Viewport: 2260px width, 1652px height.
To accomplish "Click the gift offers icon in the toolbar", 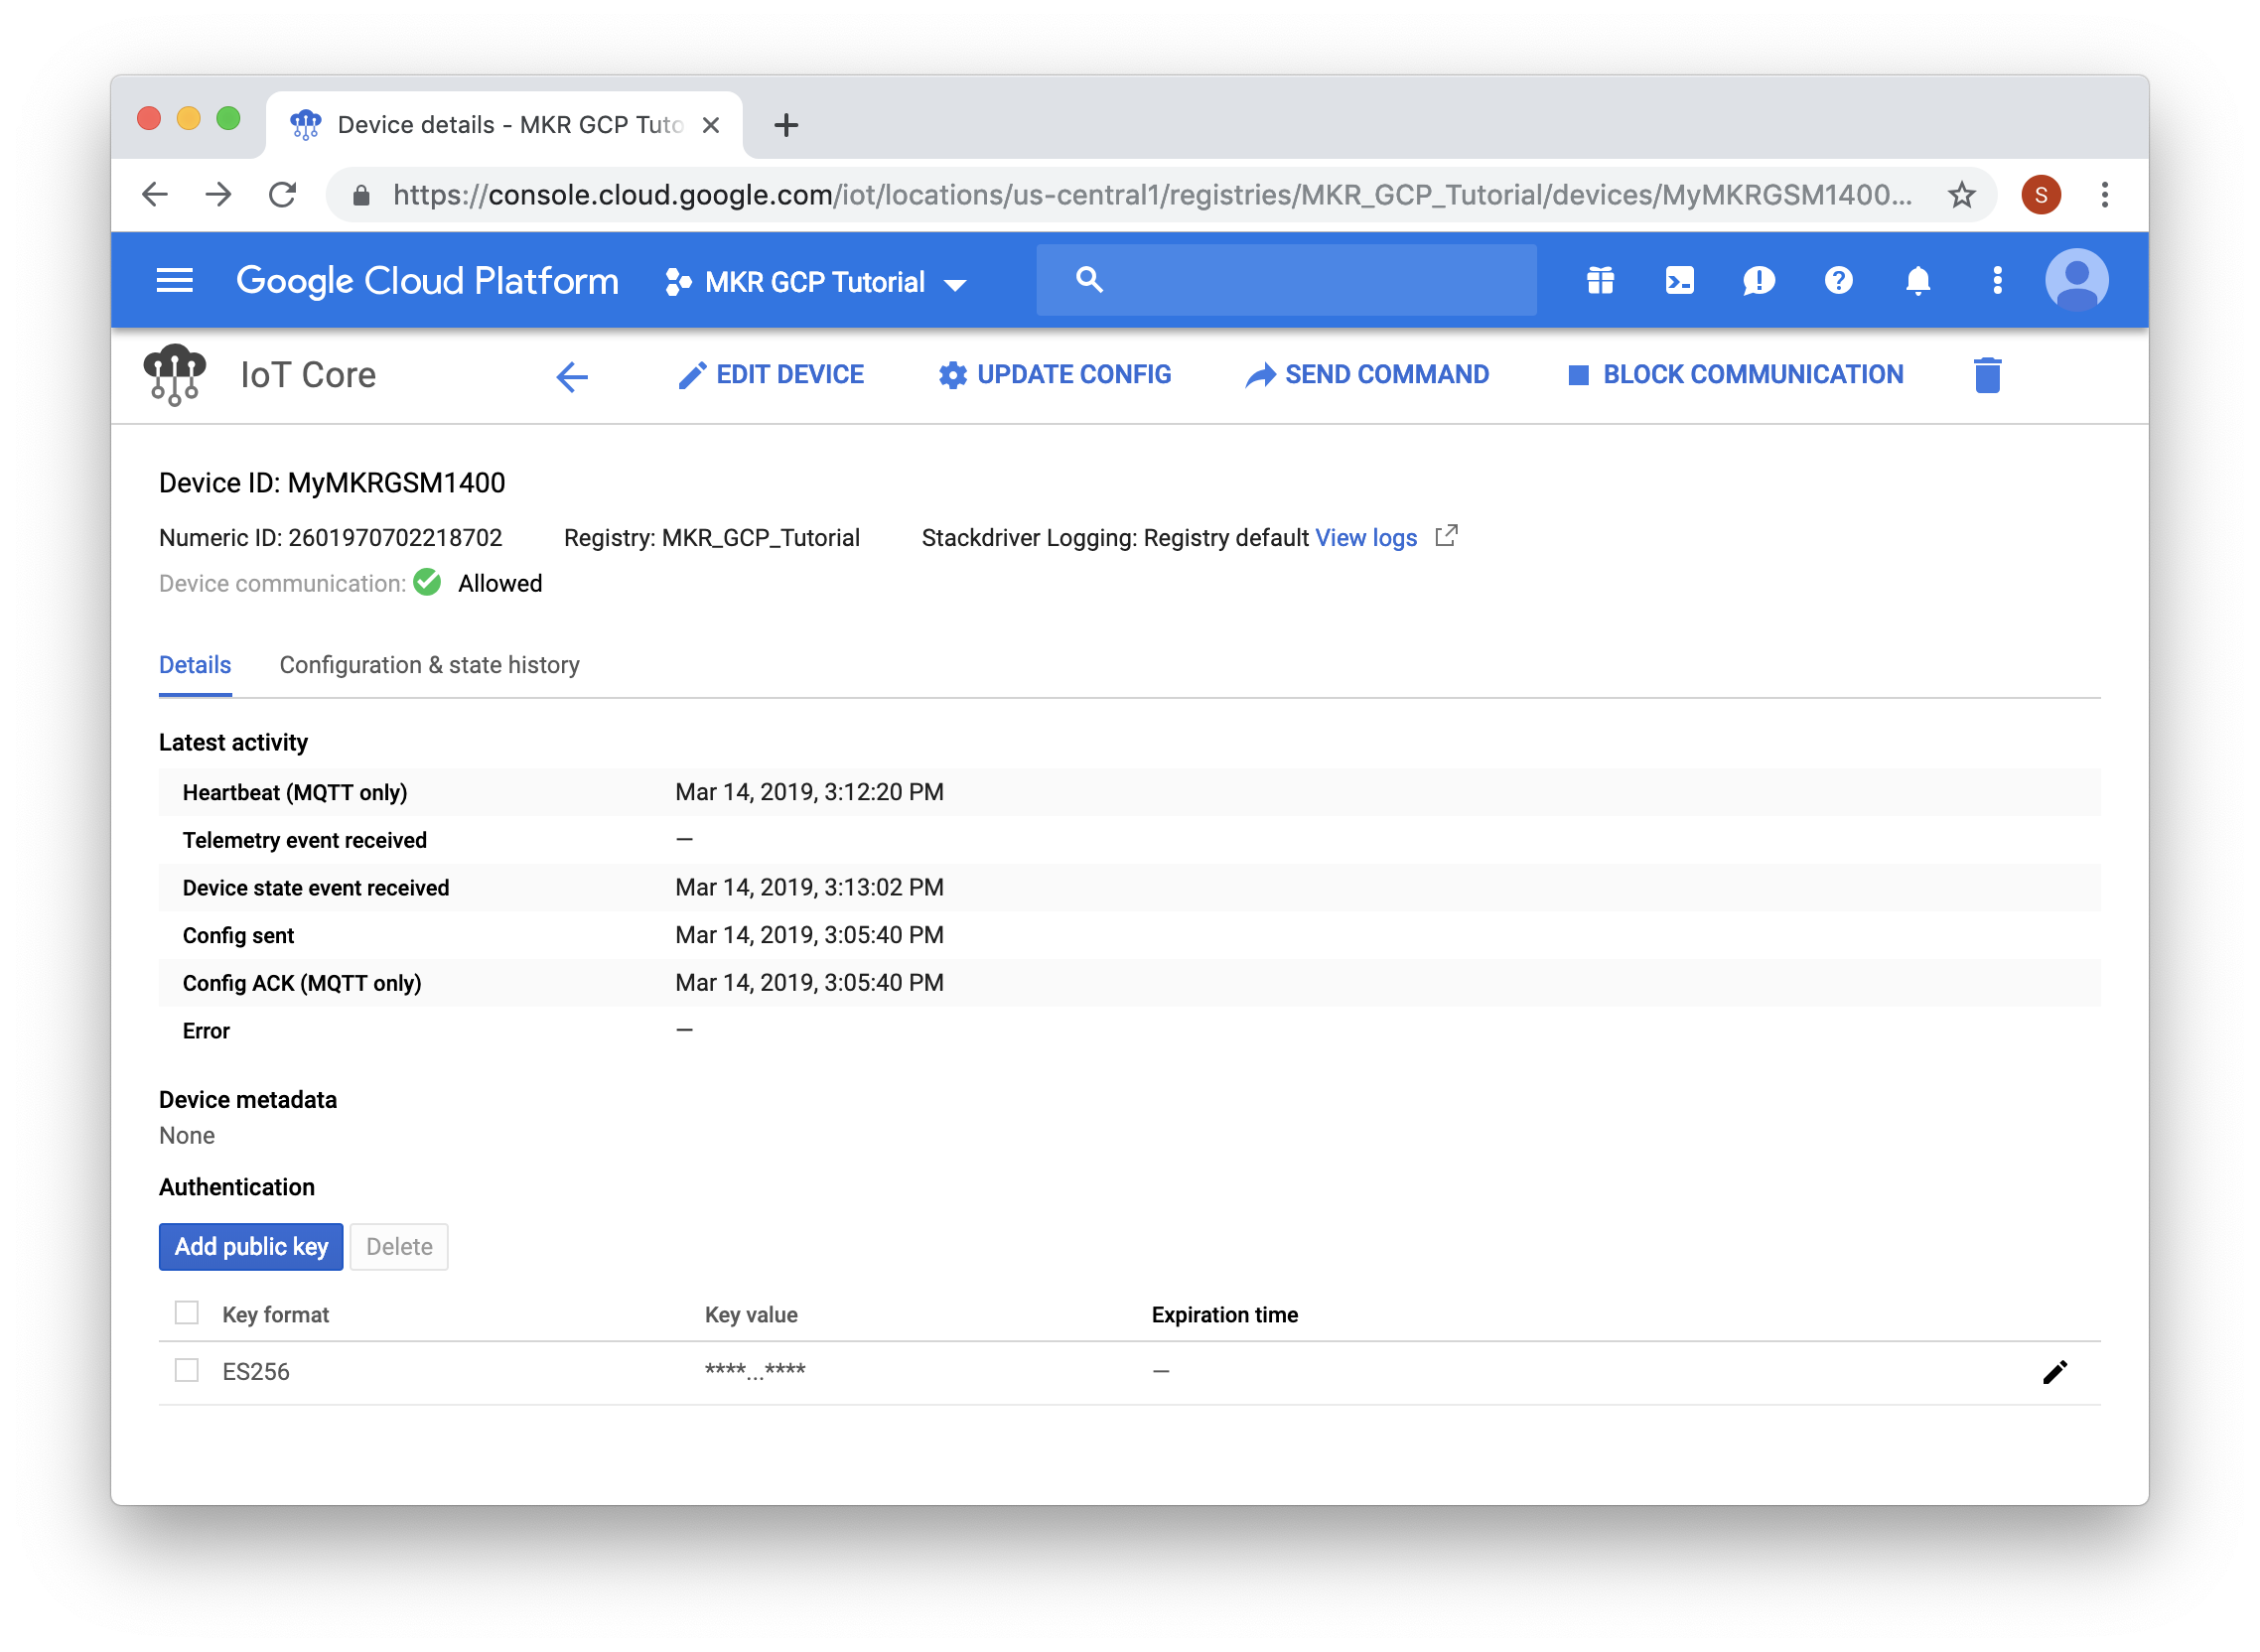I will point(1600,281).
